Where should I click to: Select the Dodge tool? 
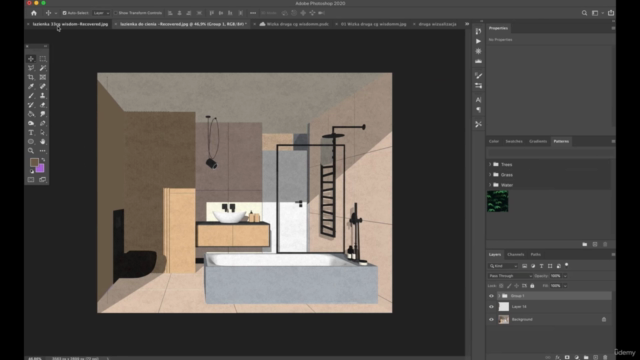(x=31, y=123)
